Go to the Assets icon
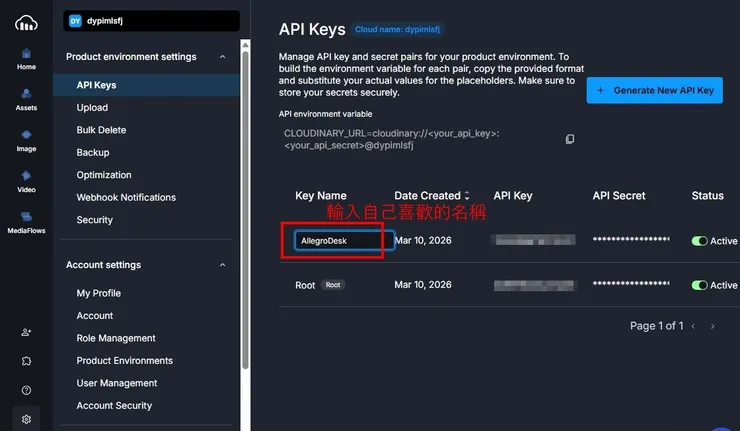The width and height of the screenshot is (740, 431). click(x=26, y=94)
